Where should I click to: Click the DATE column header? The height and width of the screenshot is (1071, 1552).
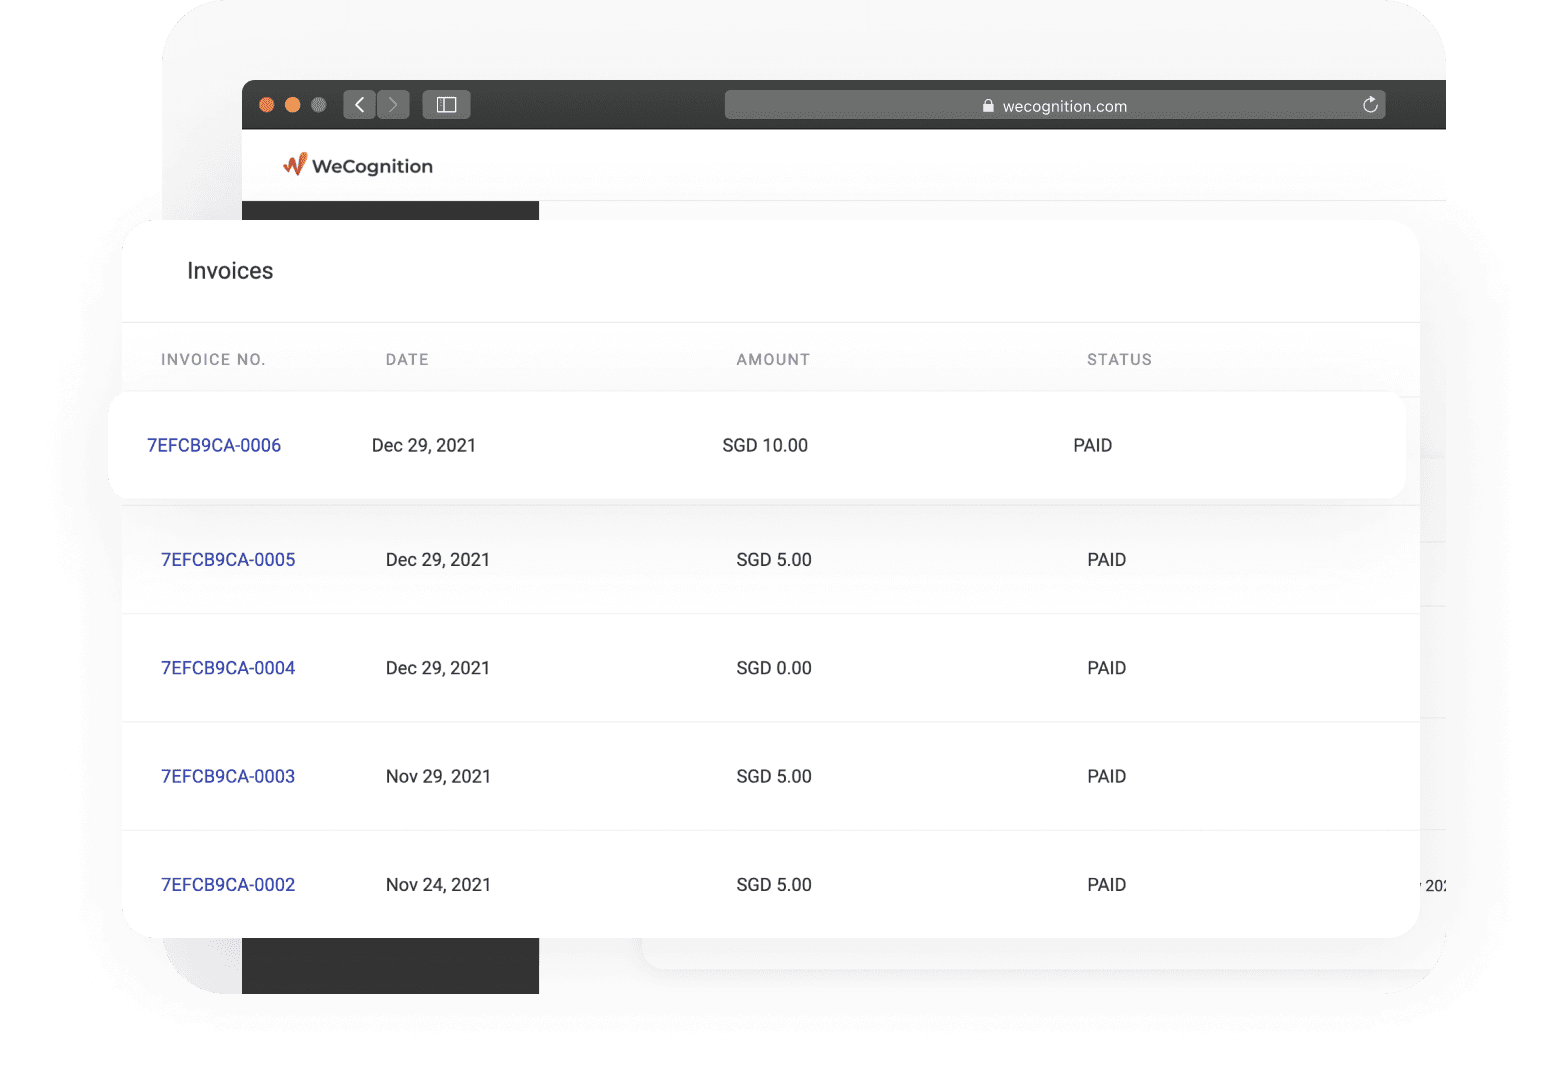(x=407, y=360)
